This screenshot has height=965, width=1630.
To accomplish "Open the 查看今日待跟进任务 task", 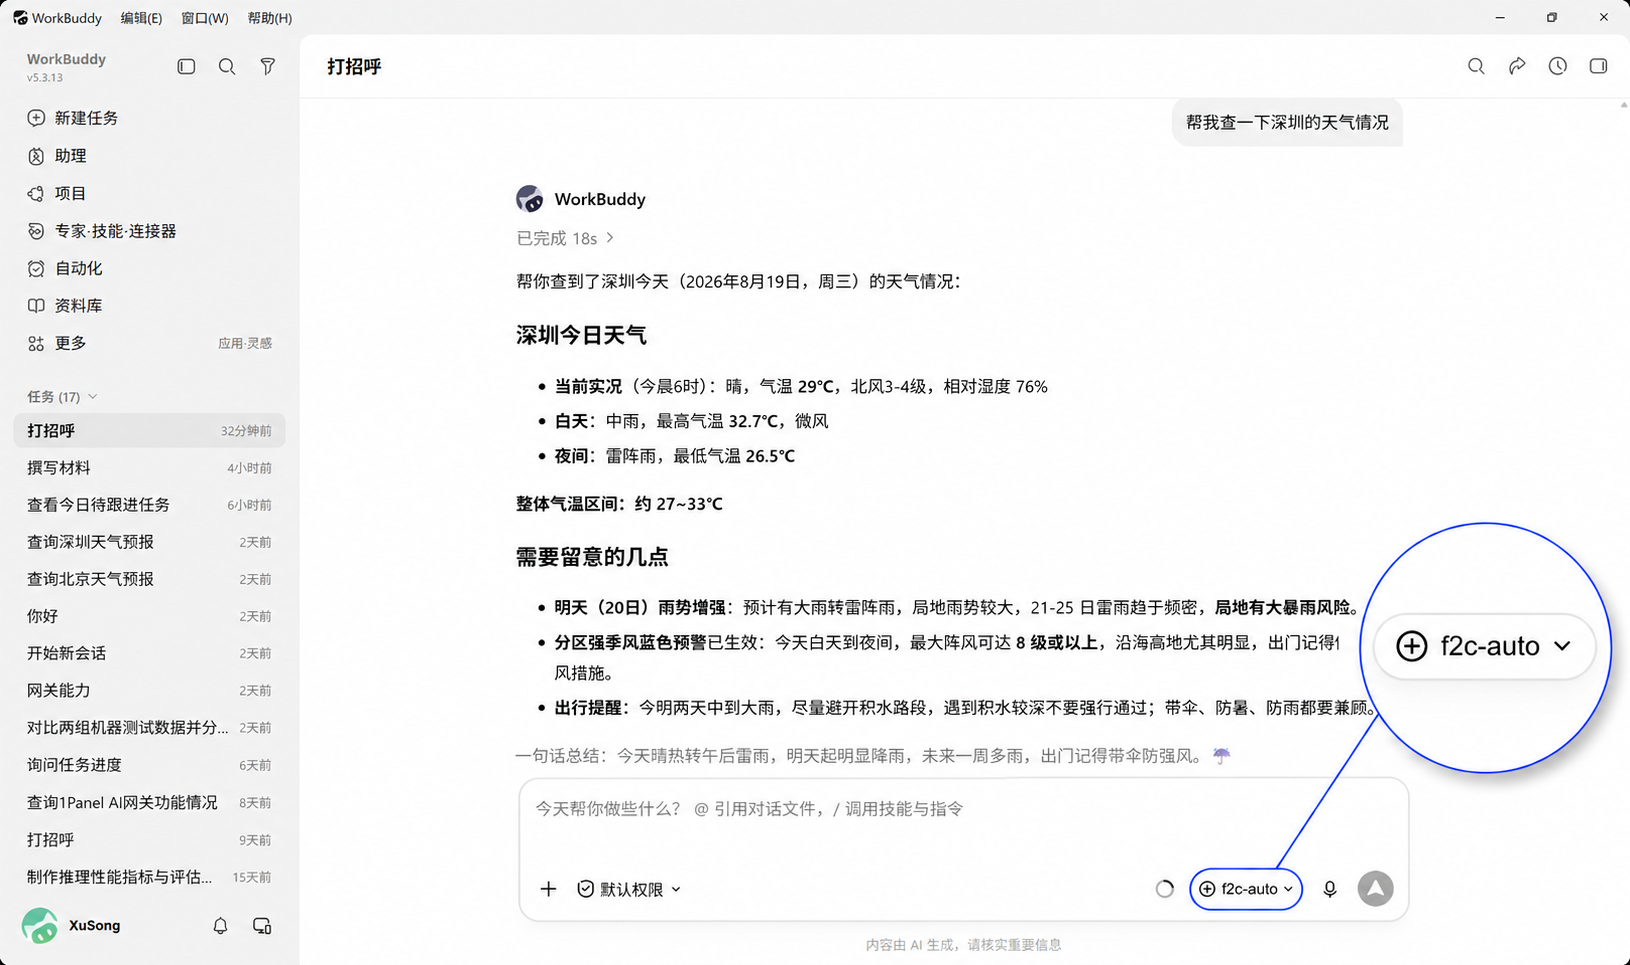I will pos(150,505).
